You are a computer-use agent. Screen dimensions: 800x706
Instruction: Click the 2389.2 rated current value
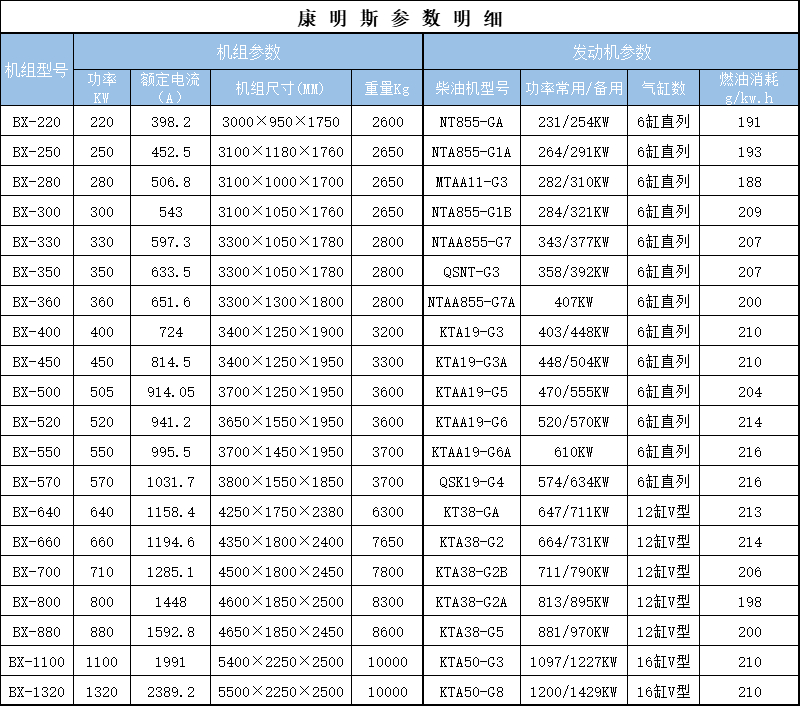(170, 692)
